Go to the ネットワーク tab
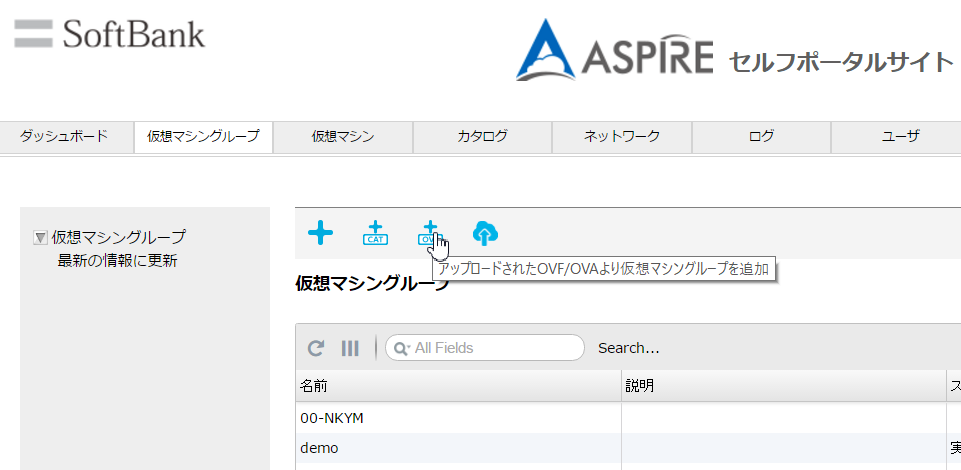The width and height of the screenshot is (961, 470). pyautogui.click(x=622, y=137)
